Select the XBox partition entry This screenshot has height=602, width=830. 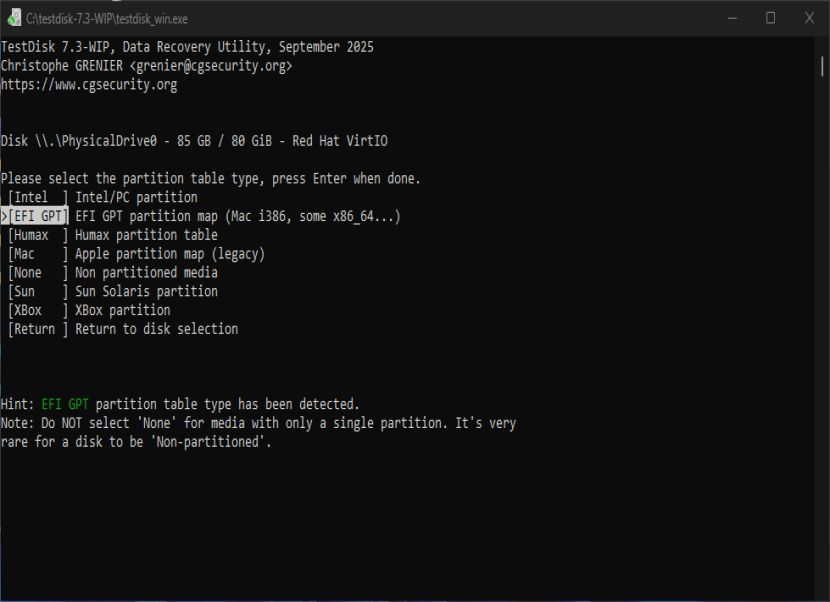coord(89,310)
